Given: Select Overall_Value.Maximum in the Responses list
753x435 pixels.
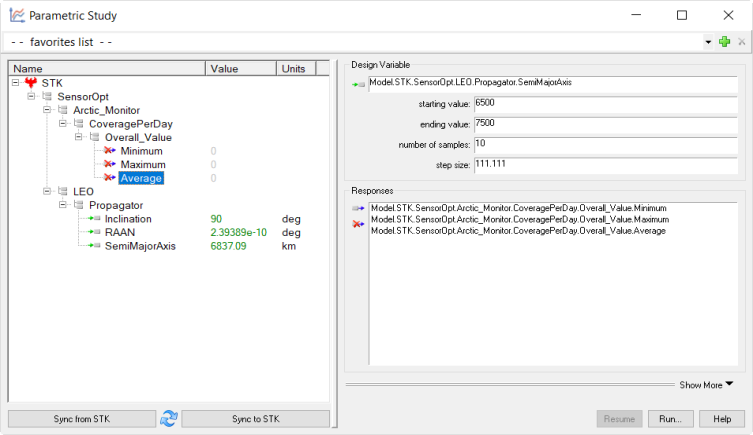Looking at the screenshot, I should point(519,219).
